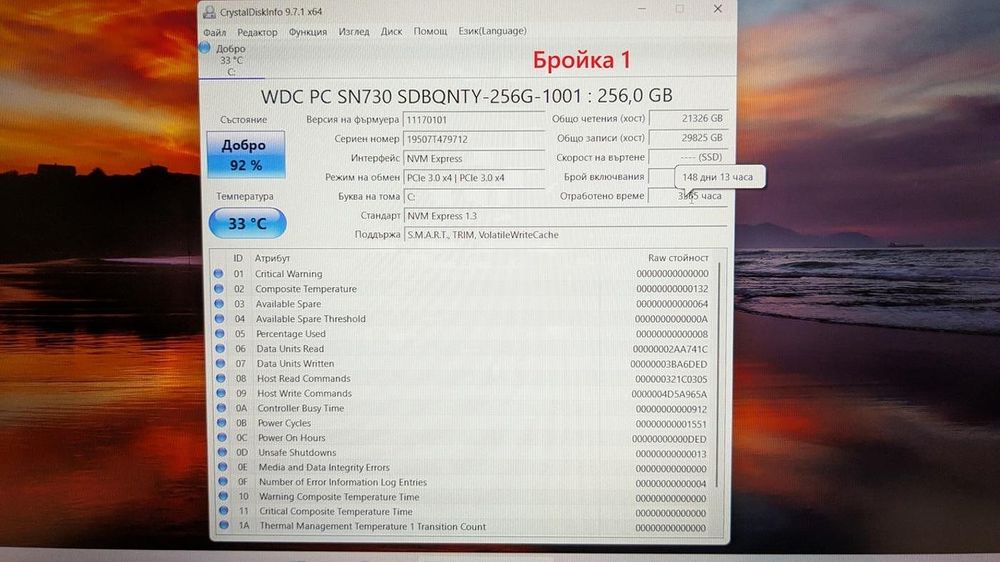The width and height of the screenshot is (1000, 562).
Task: Select the Unsafe Shutdowns attribute name
Action: (297, 452)
